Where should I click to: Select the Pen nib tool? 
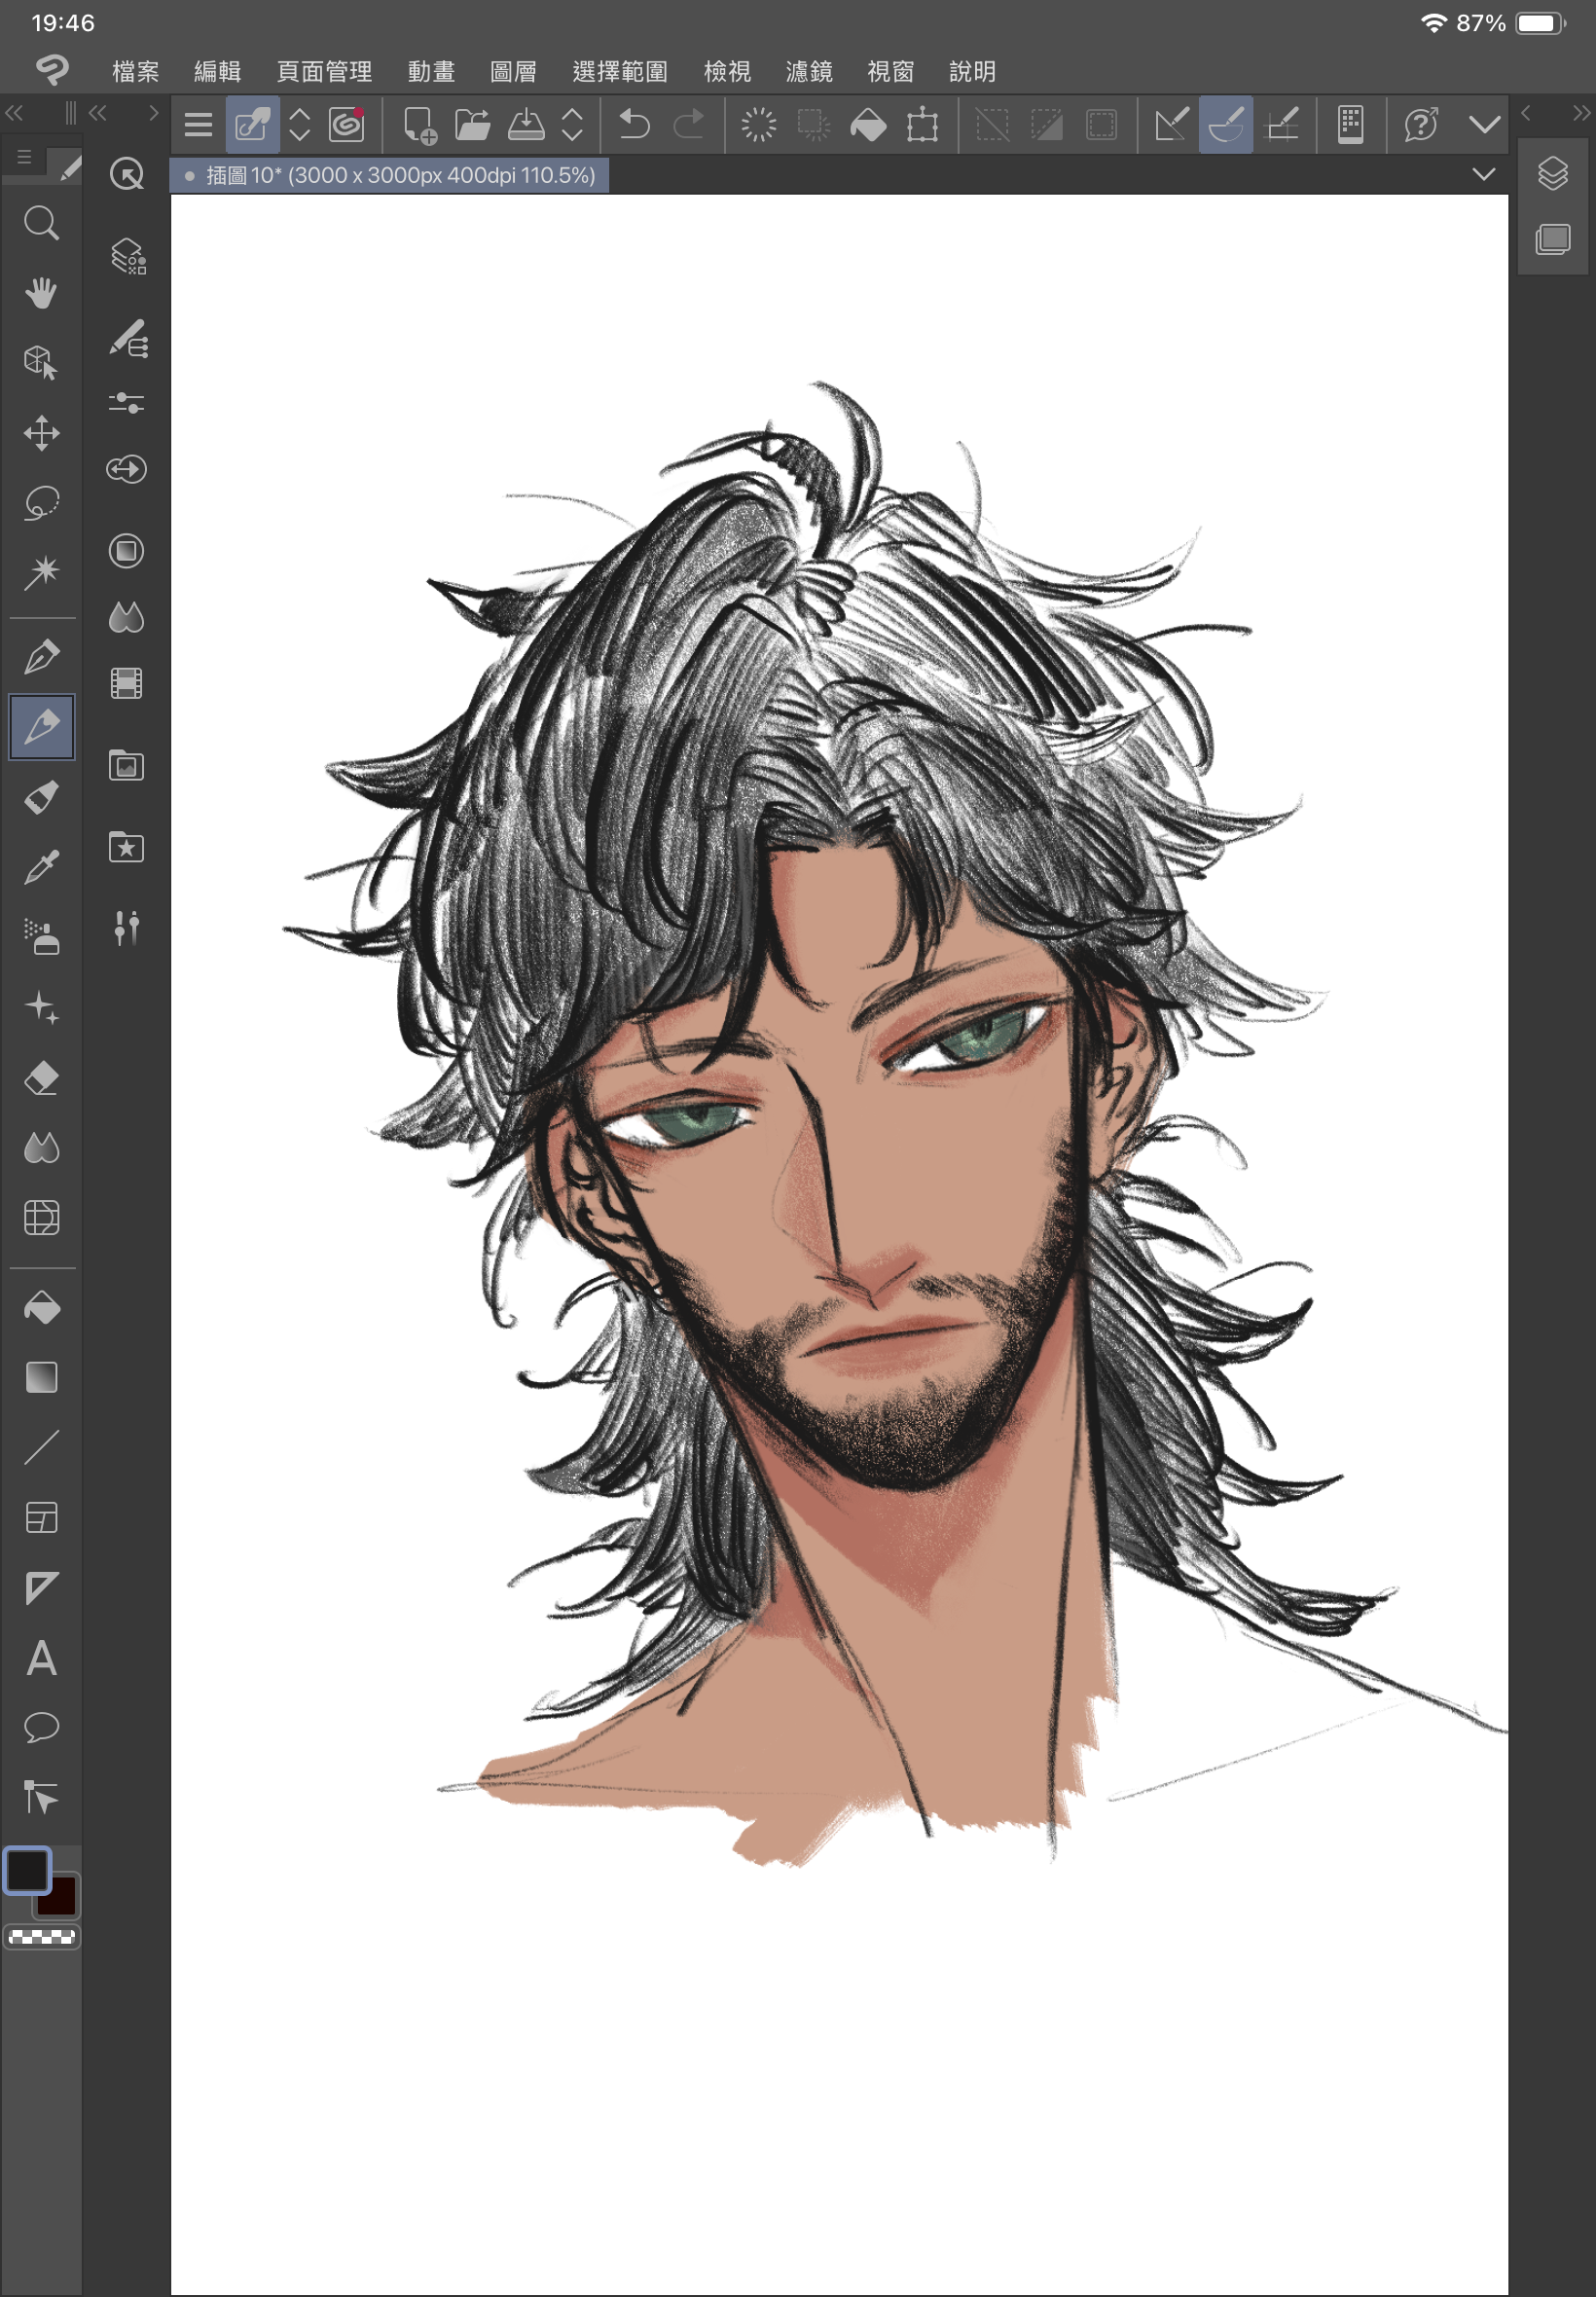coord(41,657)
